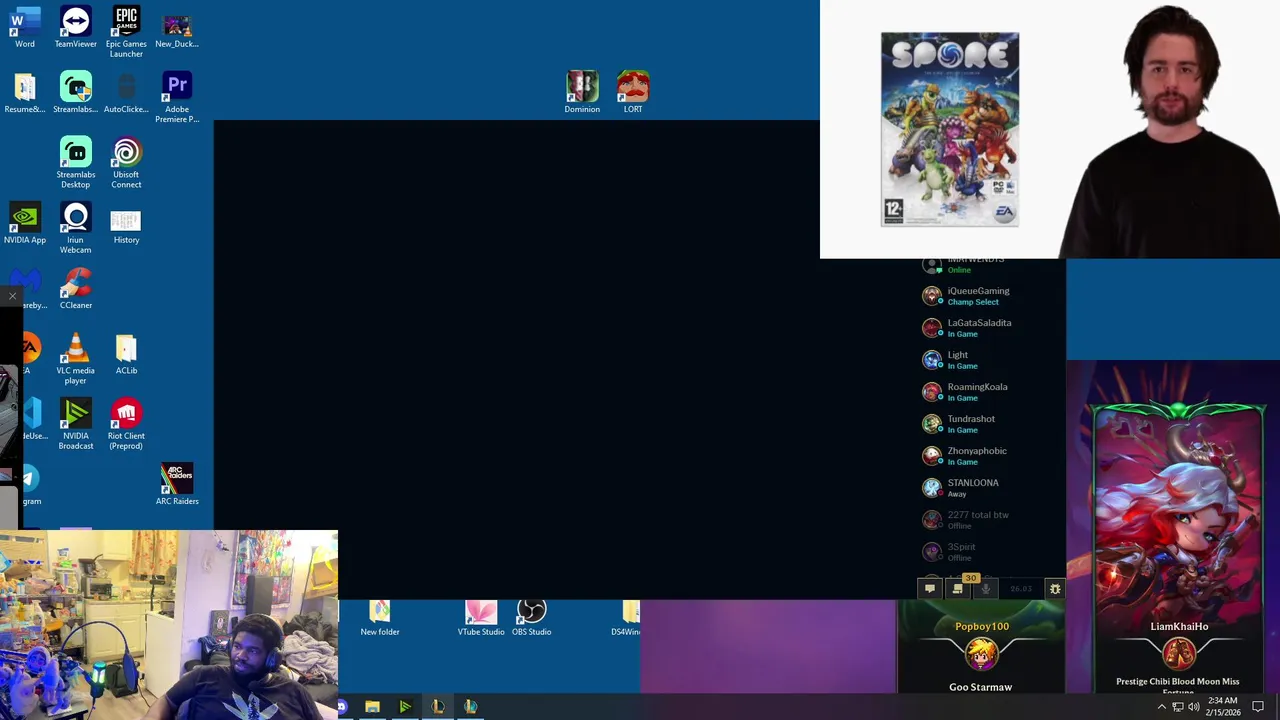Screen dimensions: 1280x720
Task: Open the second League taskbar icon
Action: pyautogui.click(x=471, y=707)
